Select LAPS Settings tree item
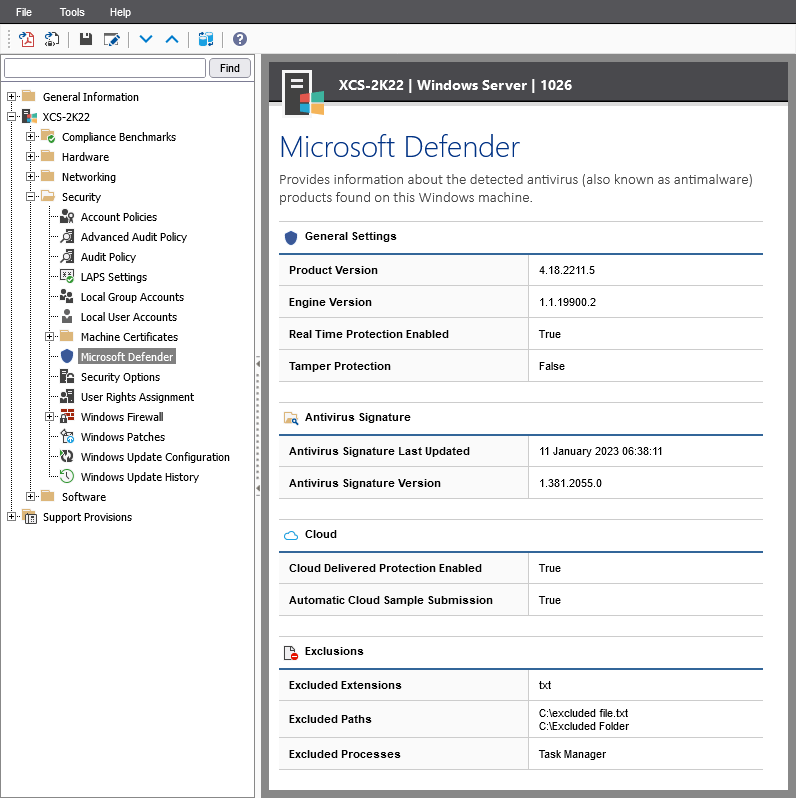This screenshot has width=796, height=798. coord(114,277)
